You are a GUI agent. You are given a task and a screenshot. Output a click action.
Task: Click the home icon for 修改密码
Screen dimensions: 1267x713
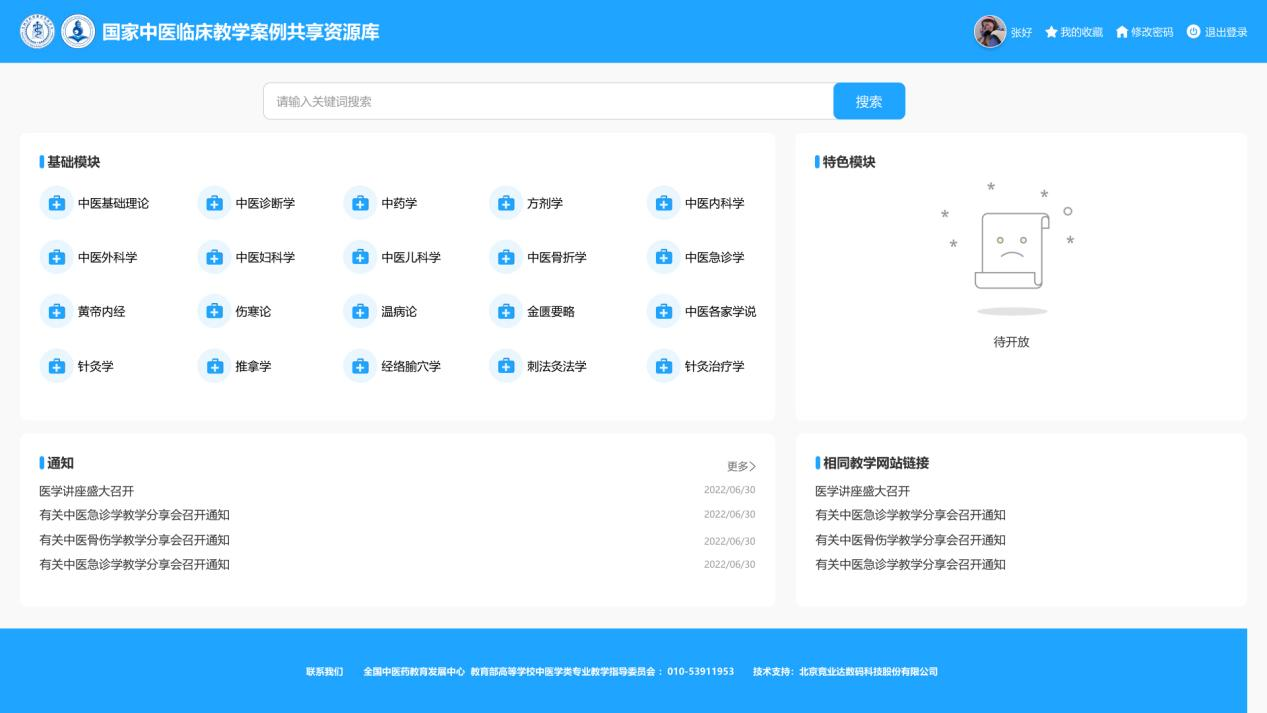pyautogui.click(x=1122, y=32)
